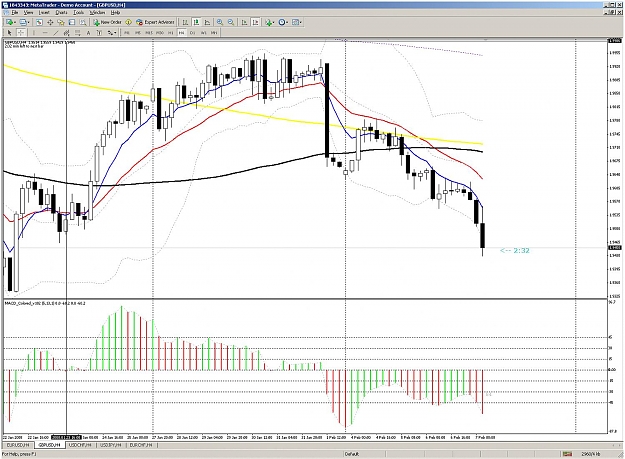Switch to line chart display

207,22
